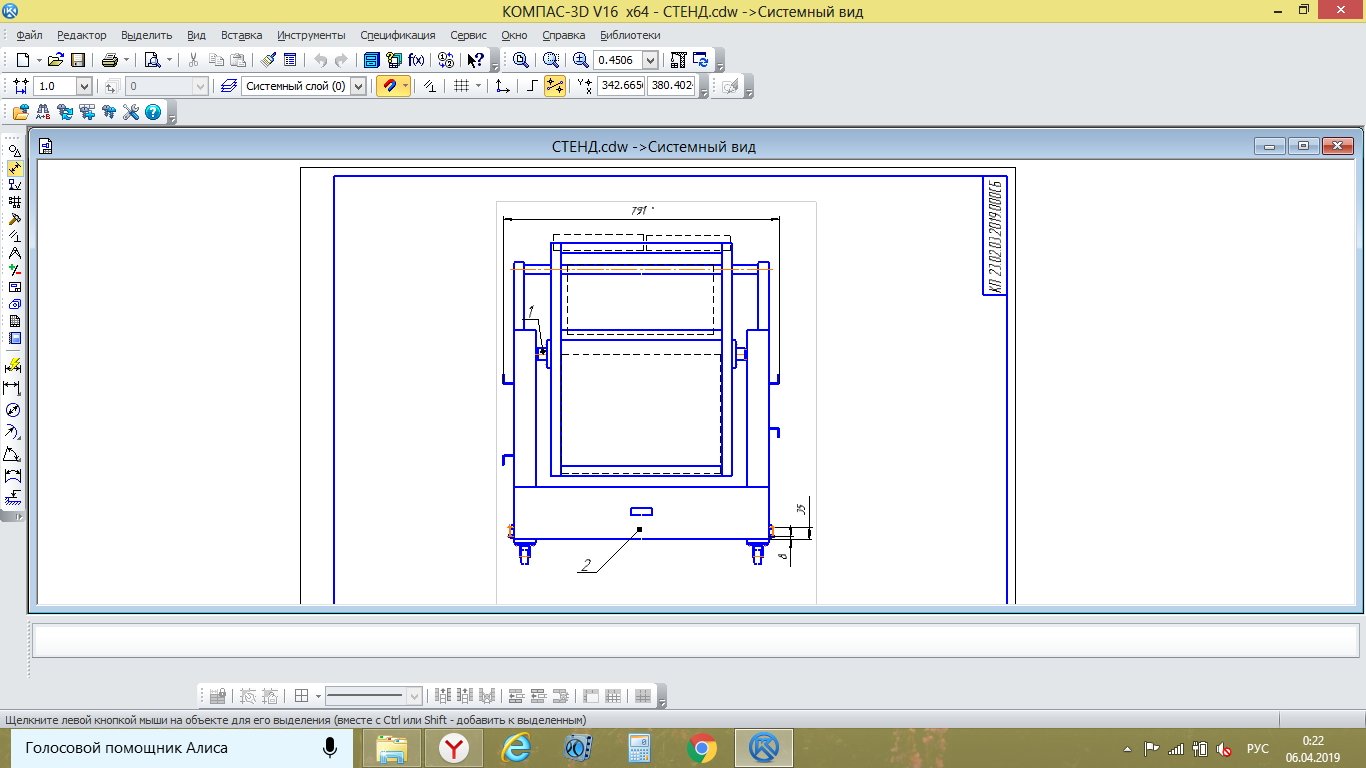
Task: Choose the diametral dimension tool
Action: tap(14, 410)
